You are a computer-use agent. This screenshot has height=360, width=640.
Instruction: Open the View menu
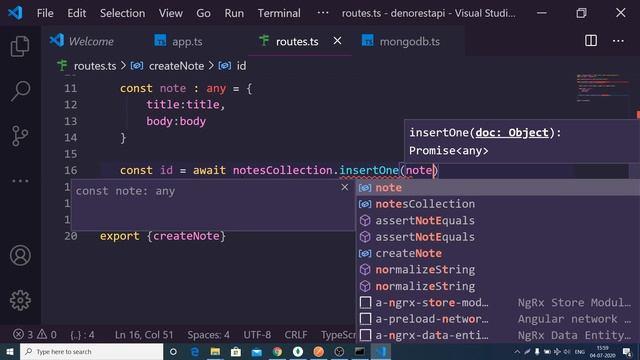point(171,13)
